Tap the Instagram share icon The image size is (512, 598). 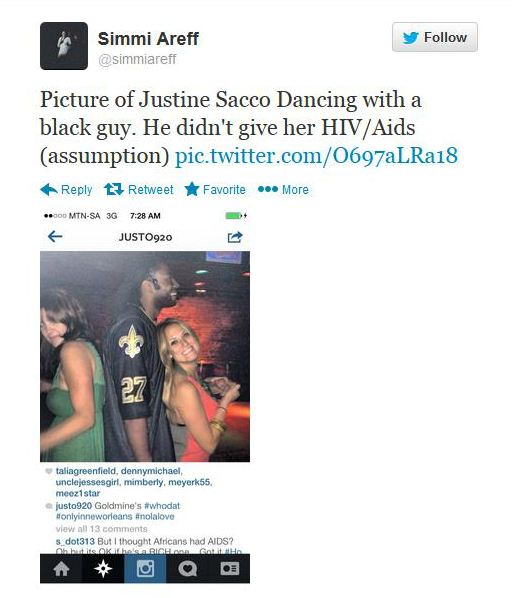point(235,237)
